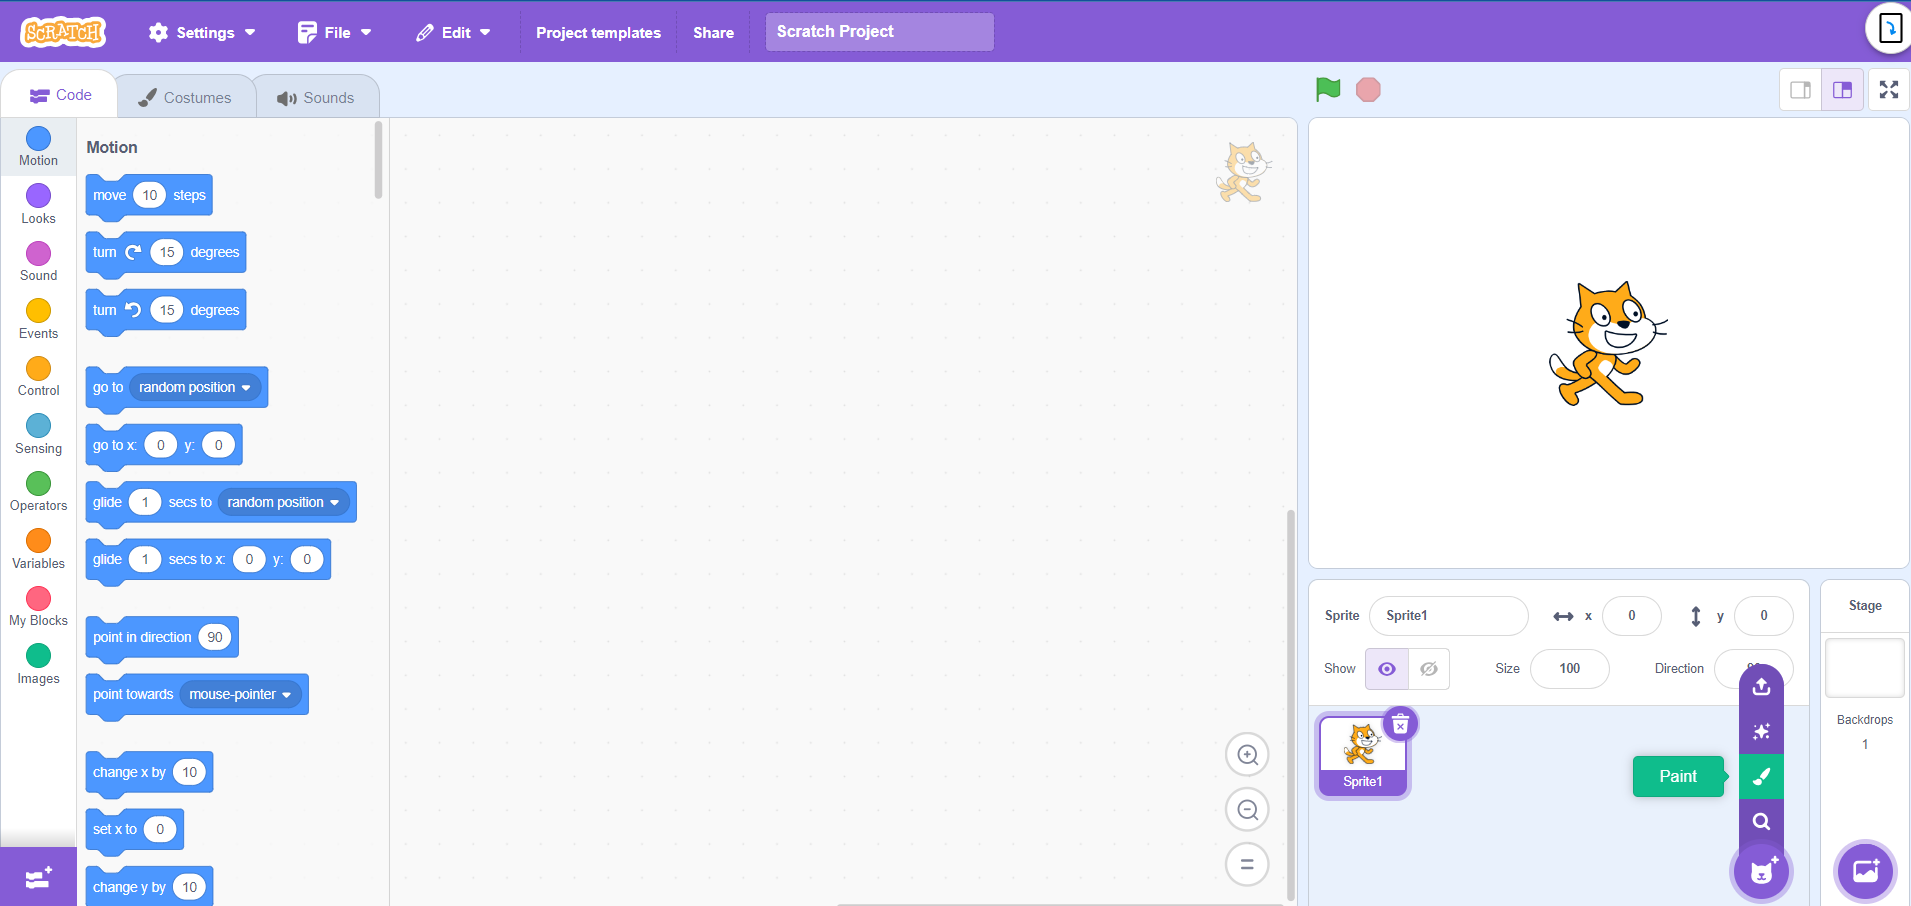Click the Scratch Project name field
The height and width of the screenshot is (906, 1911).
point(878,31)
